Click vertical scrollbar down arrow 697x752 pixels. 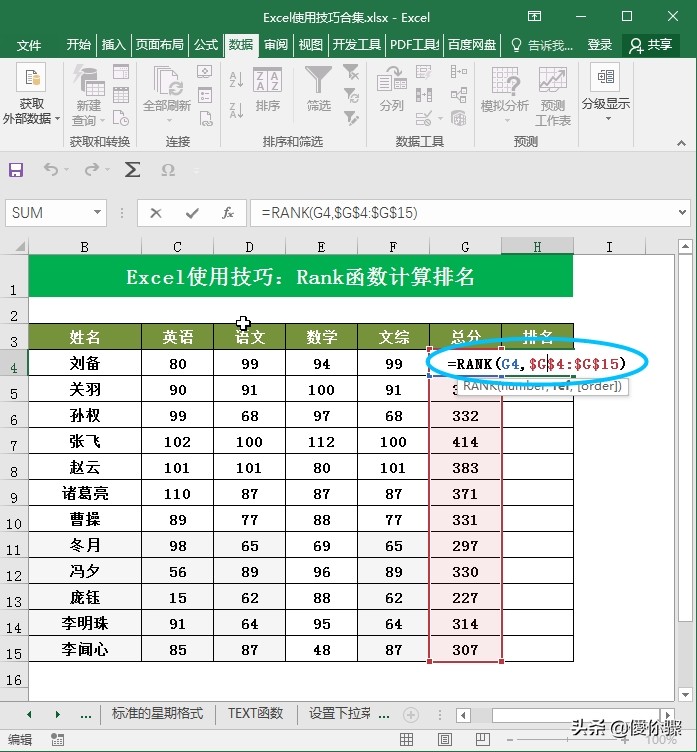tap(685, 694)
